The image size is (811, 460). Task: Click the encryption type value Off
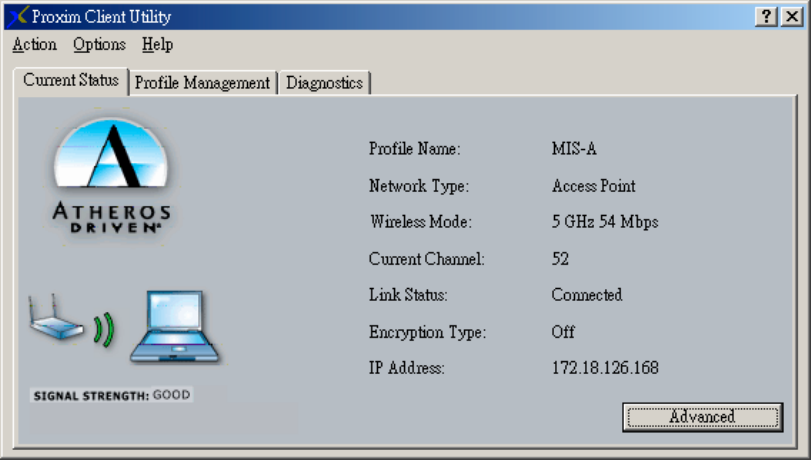coord(563,332)
